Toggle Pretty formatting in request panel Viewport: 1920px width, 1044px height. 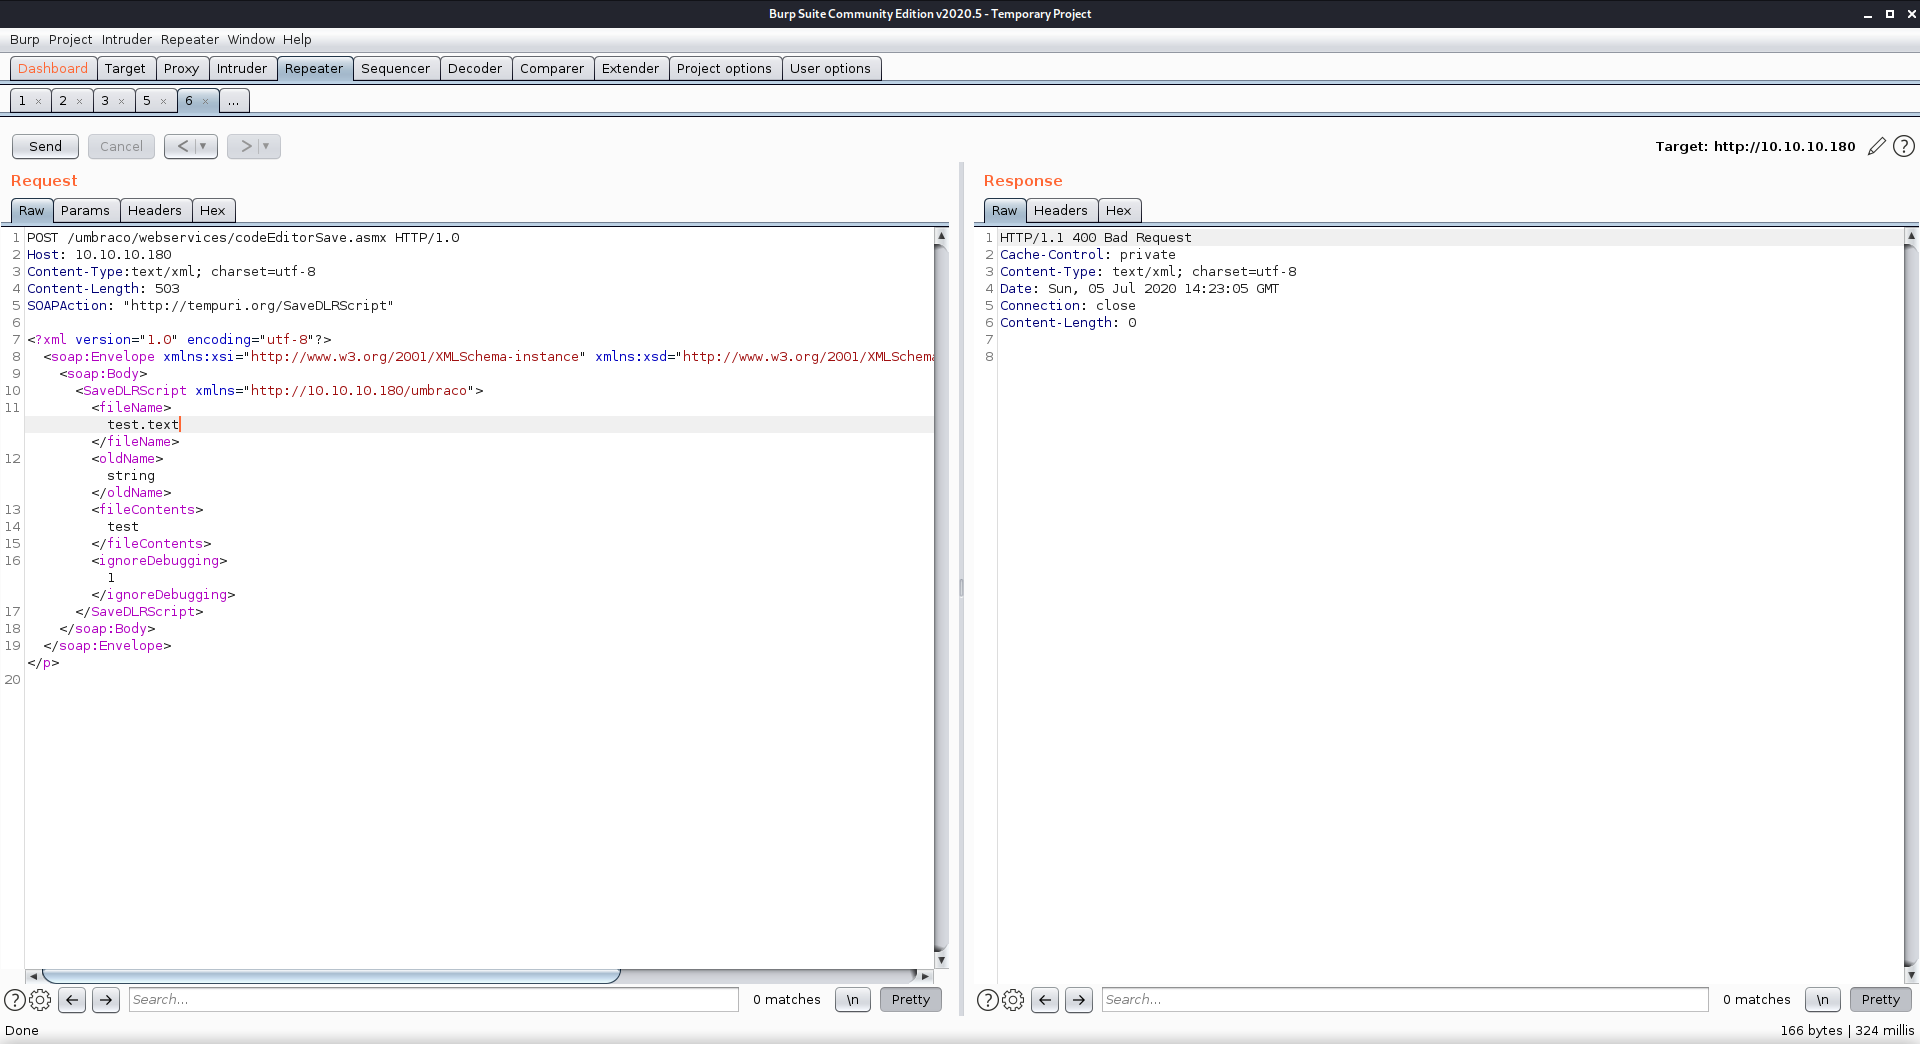click(910, 1000)
